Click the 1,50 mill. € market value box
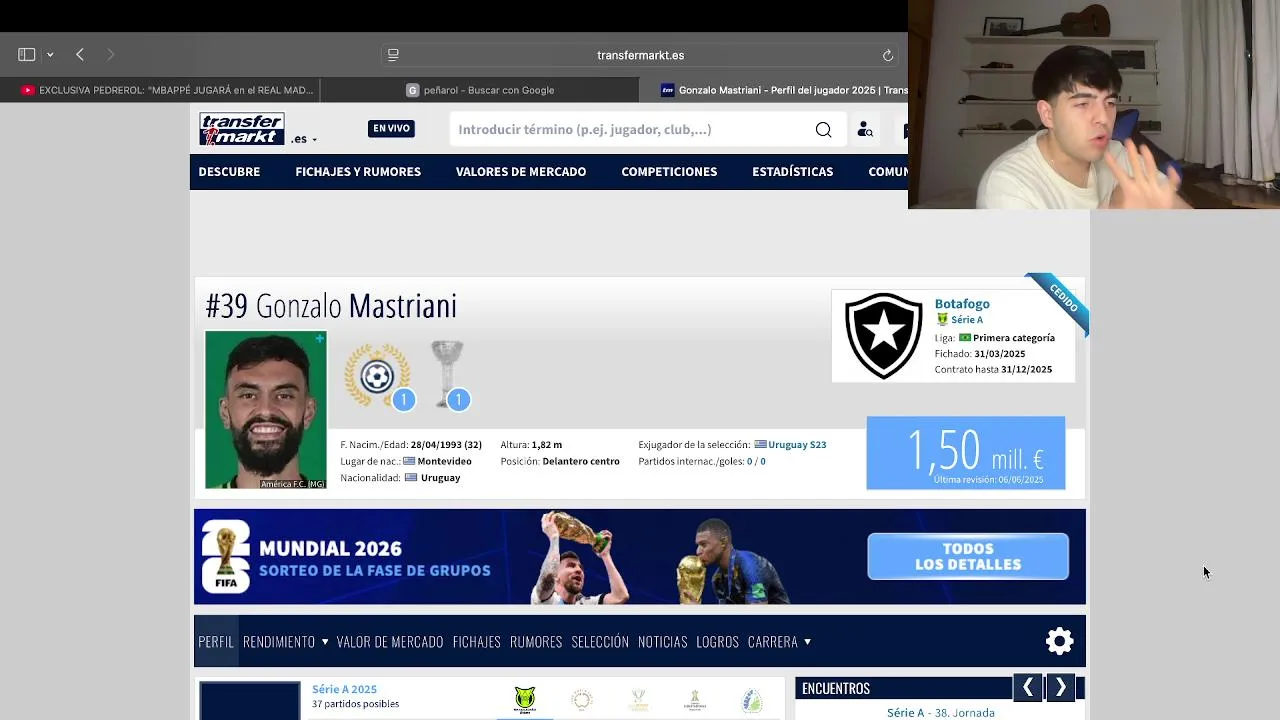The image size is (1280, 720). (966, 453)
